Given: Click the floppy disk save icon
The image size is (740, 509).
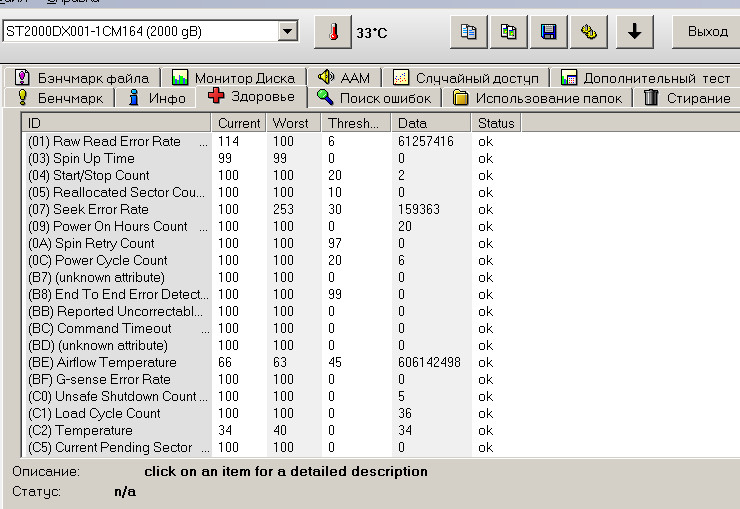Looking at the screenshot, I should tap(548, 32).
